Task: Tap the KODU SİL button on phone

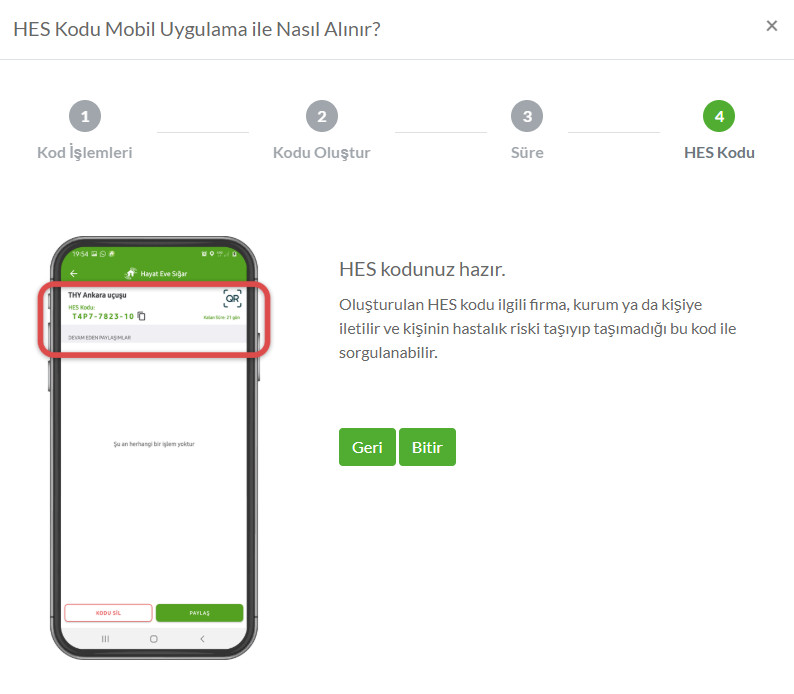Action: coord(108,613)
